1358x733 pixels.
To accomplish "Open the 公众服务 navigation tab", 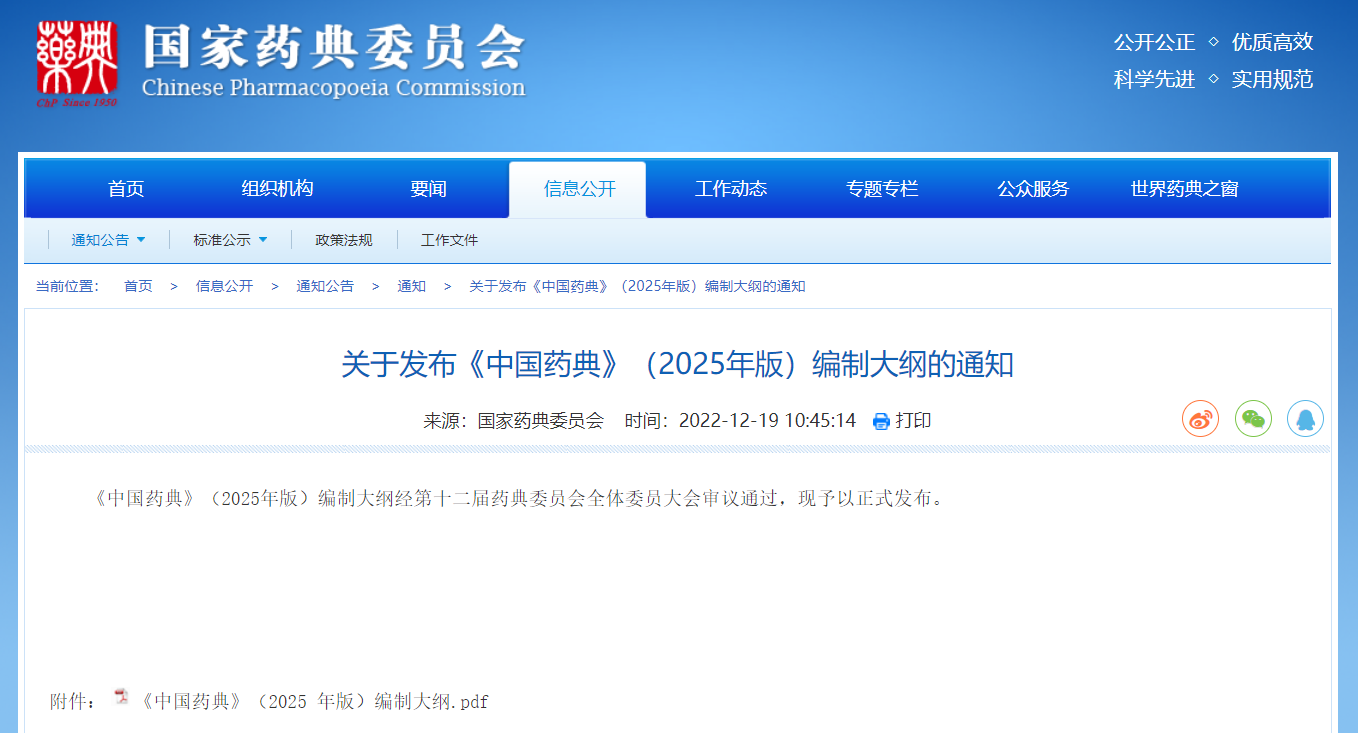I will pos(1033,189).
